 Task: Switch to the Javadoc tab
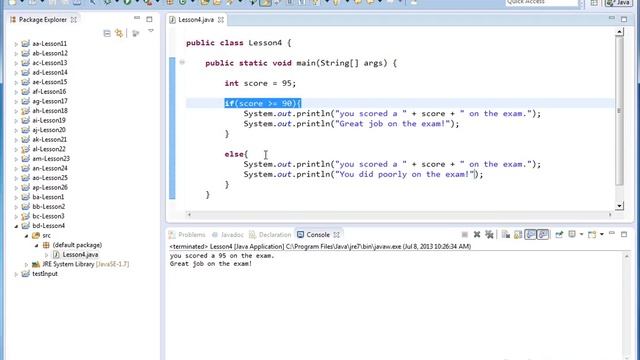pyautogui.click(x=228, y=235)
